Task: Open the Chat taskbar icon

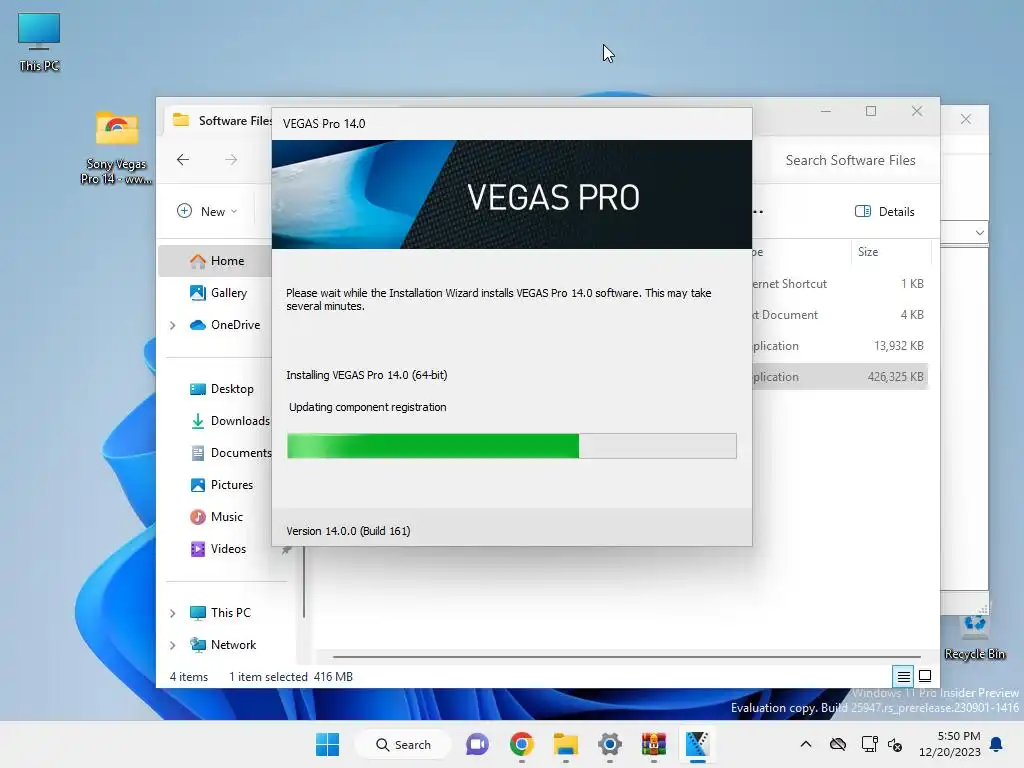Action: tap(477, 744)
